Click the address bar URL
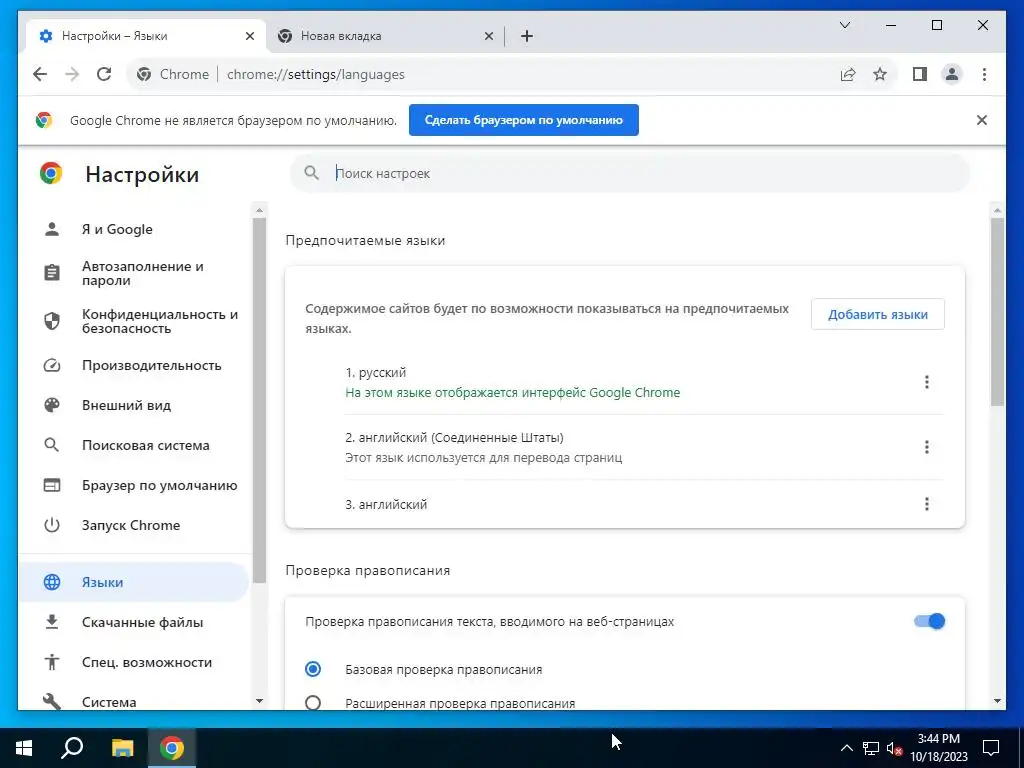Image resolution: width=1024 pixels, height=768 pixels. point(315,74)
